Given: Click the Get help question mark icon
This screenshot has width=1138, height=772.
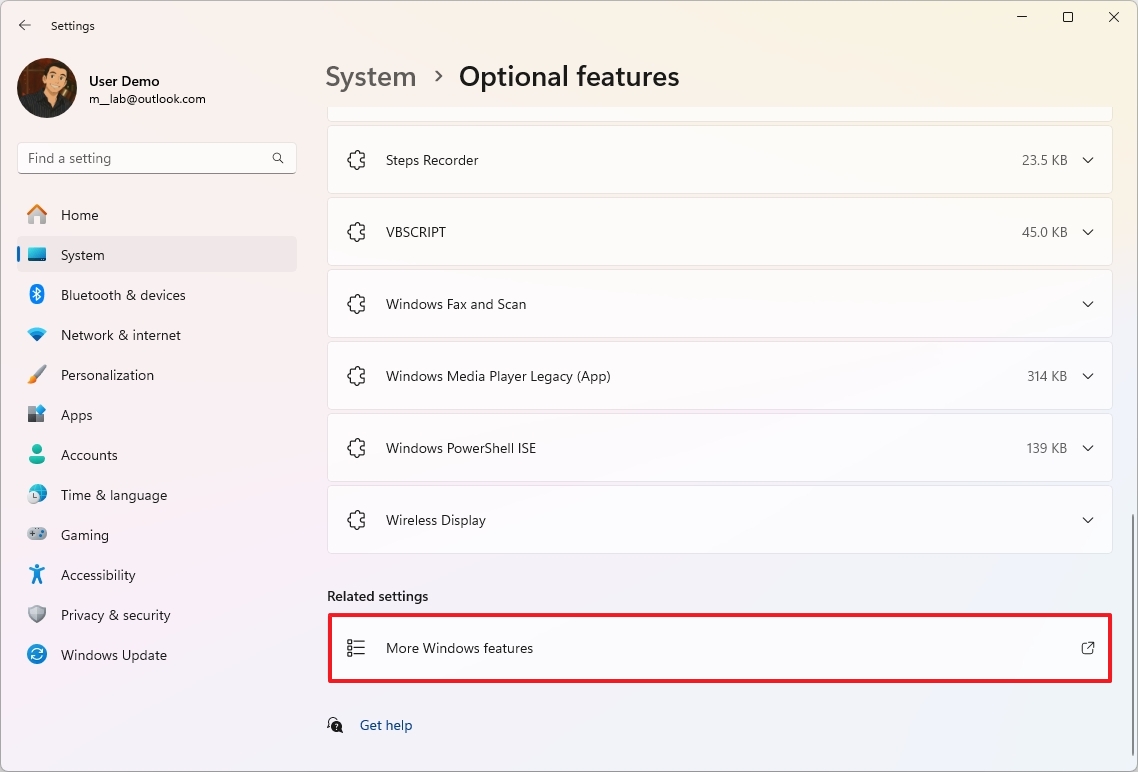Looking at the screenshot, I should [334, 725].
